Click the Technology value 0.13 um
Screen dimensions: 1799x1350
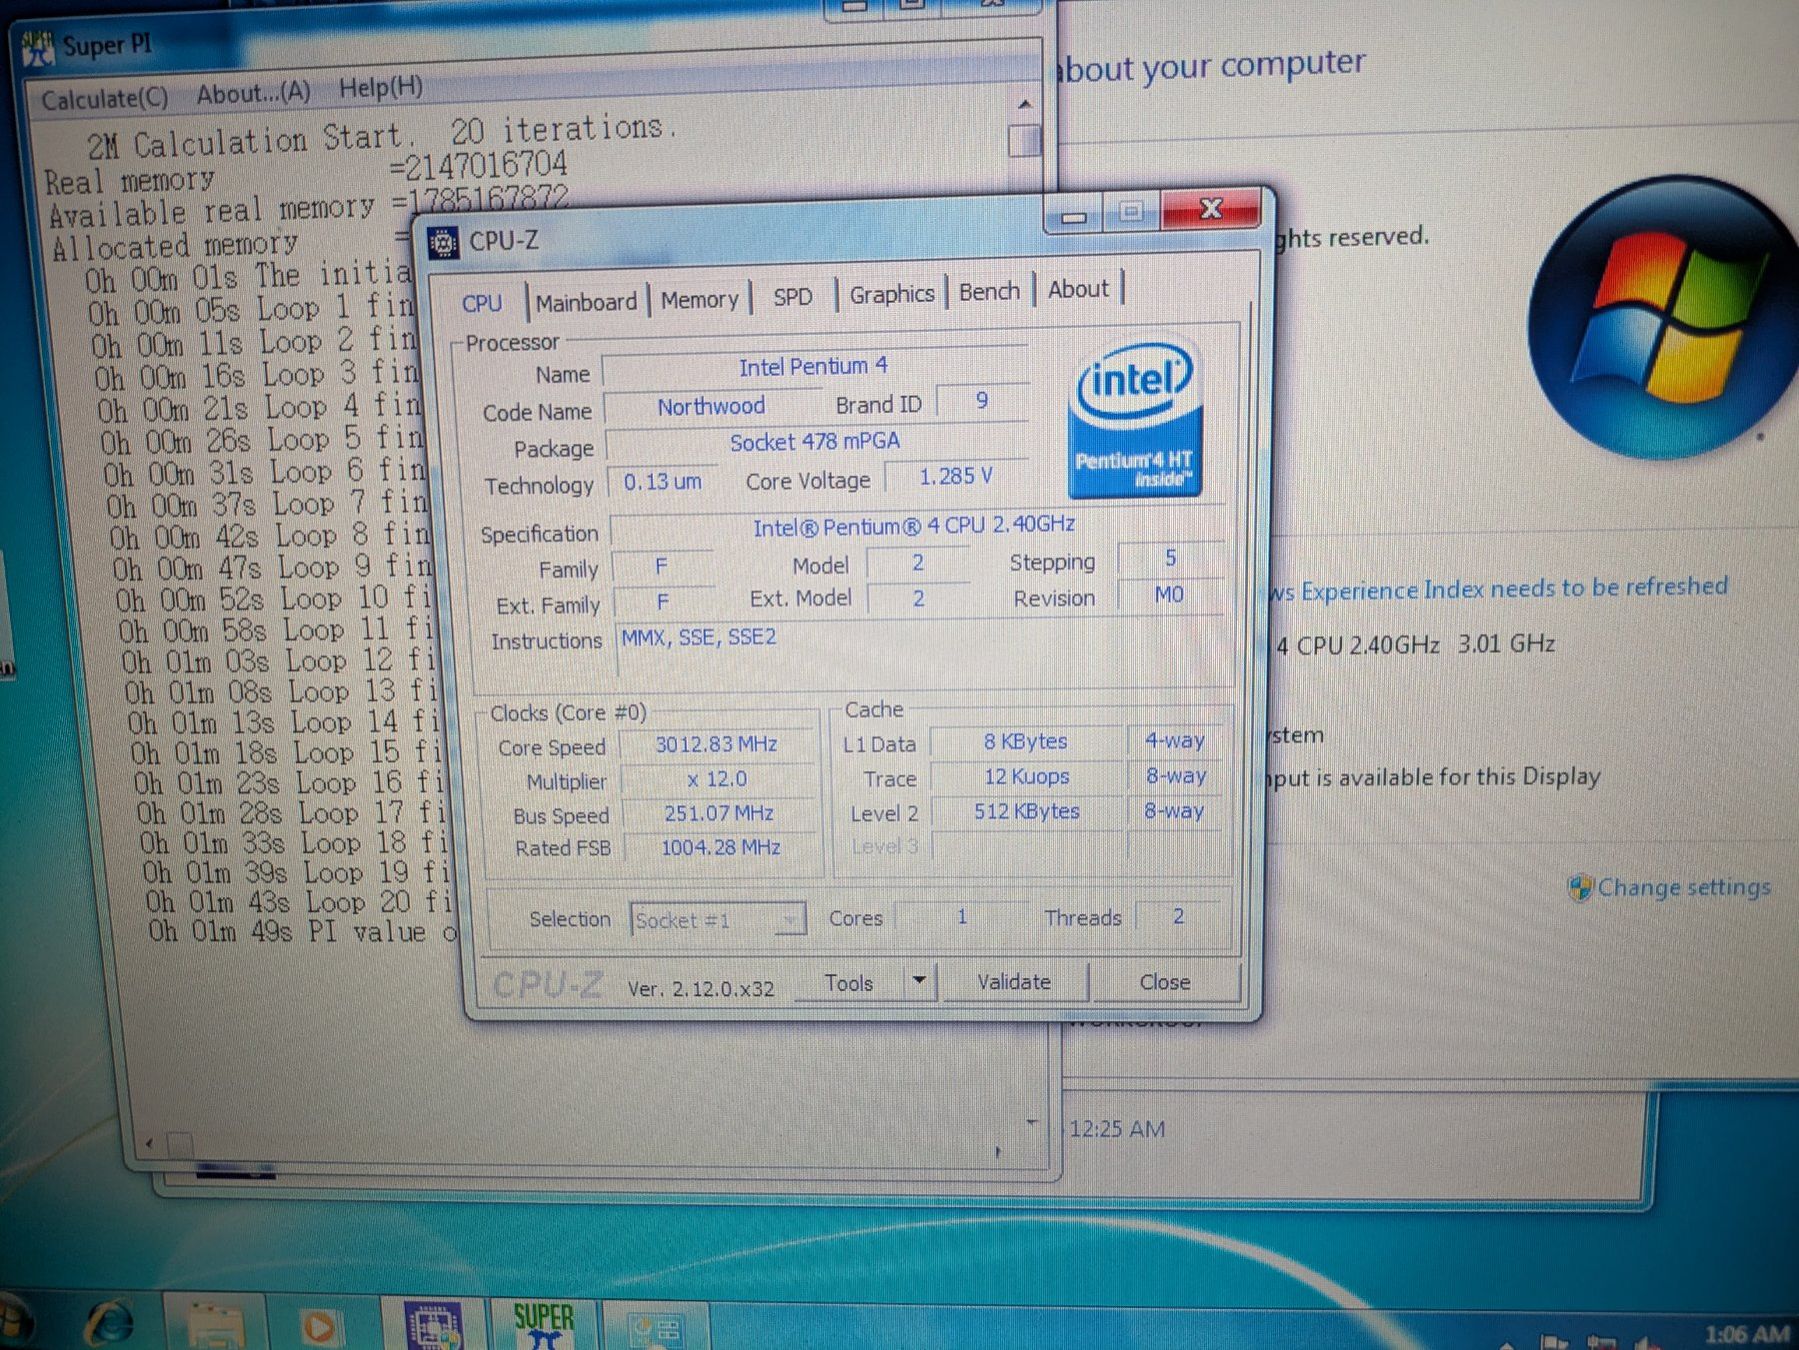662,482
